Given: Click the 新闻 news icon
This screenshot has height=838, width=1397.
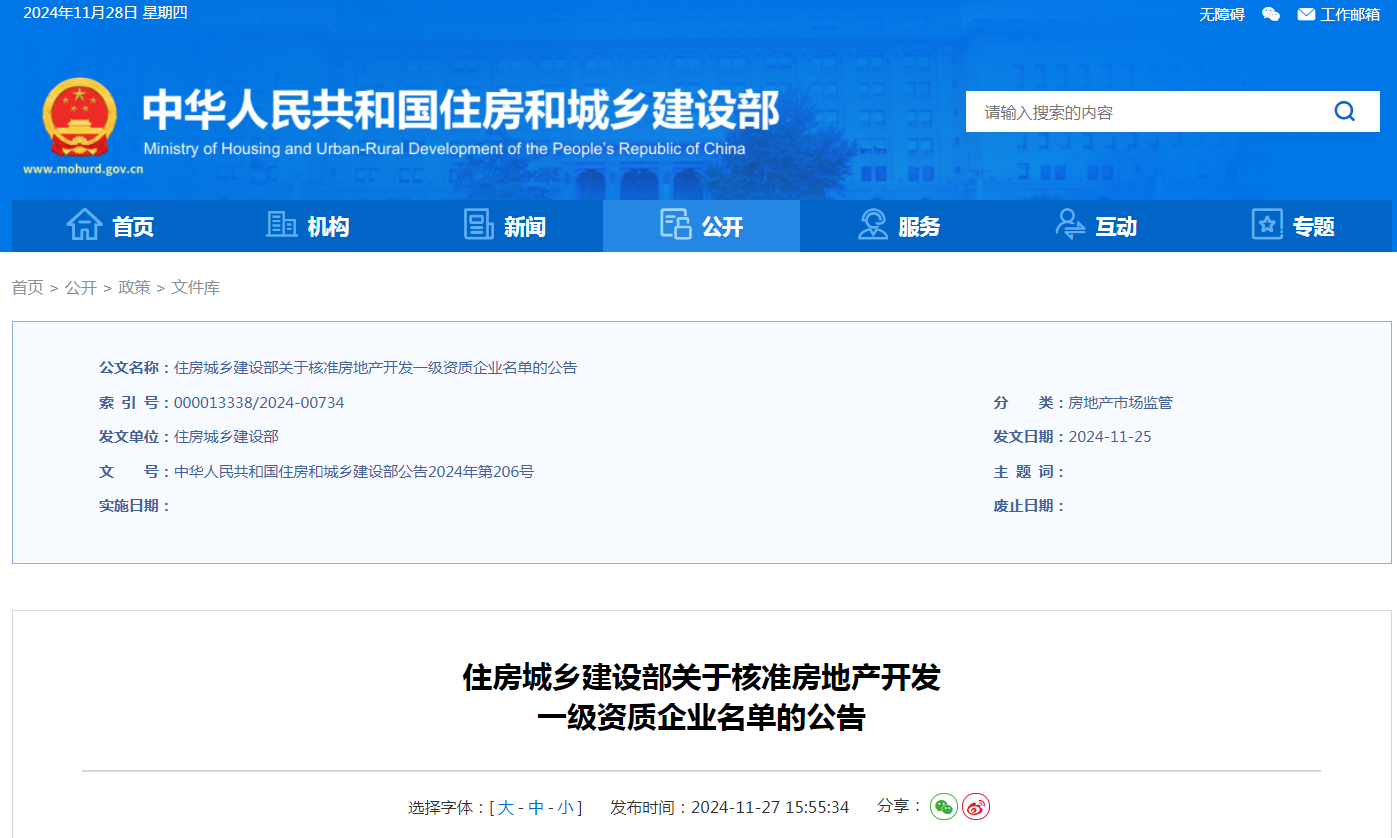Looking at the screenshot, I should coord(477,224).
